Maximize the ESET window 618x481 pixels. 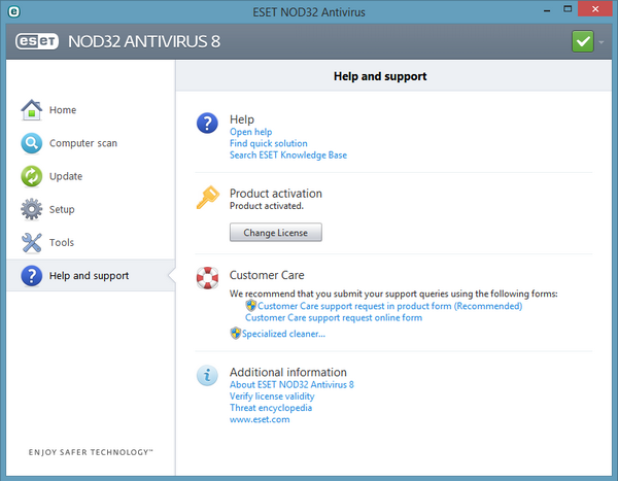tap(568, 9)
